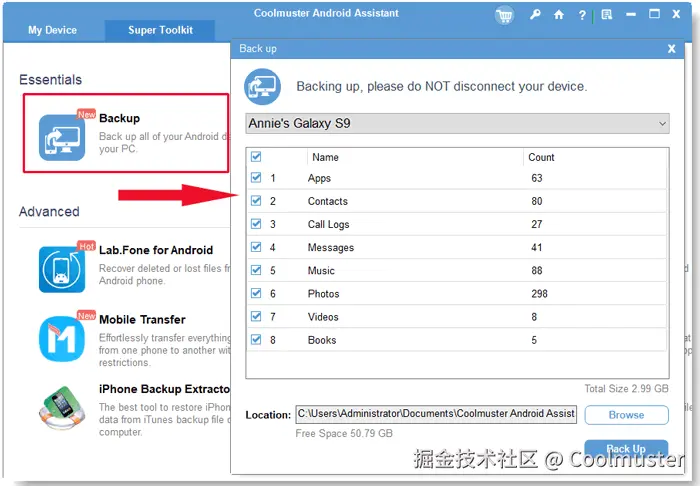Click Total Size 2.99 GB text
Image resolution: width=700 pixels, height=486 pixels.
click(x=626, y=389)
